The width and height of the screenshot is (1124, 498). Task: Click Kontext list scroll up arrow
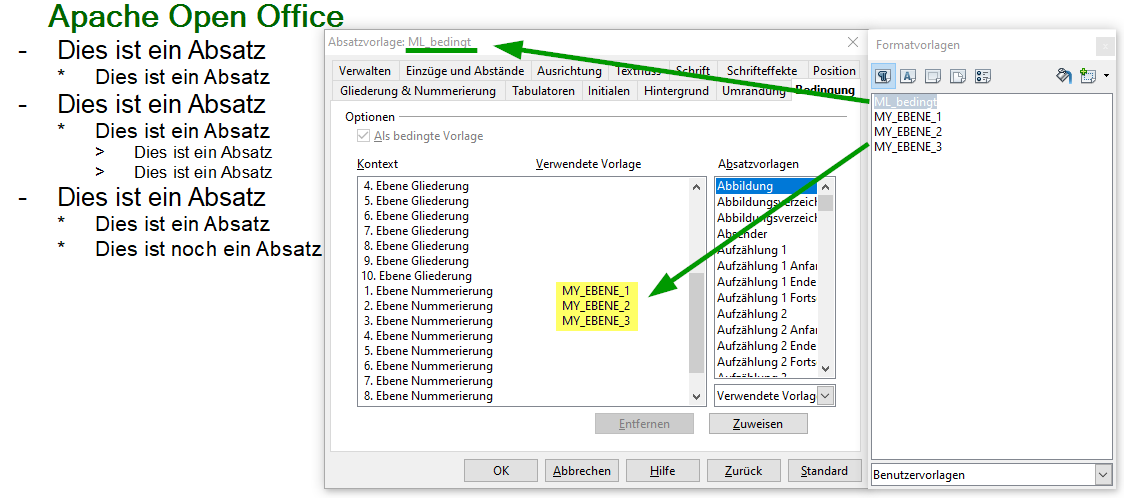[x=696, y=186]
